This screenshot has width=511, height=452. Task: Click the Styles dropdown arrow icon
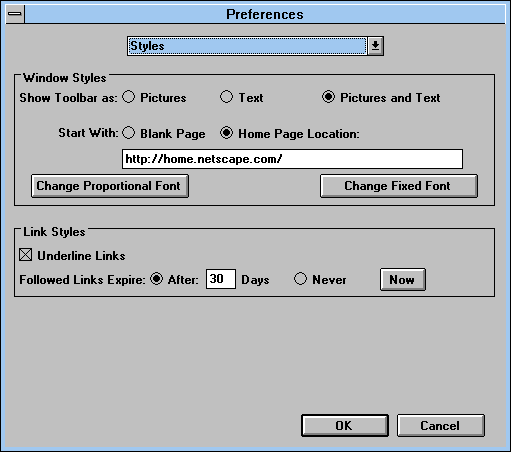(x=375, y=46)
